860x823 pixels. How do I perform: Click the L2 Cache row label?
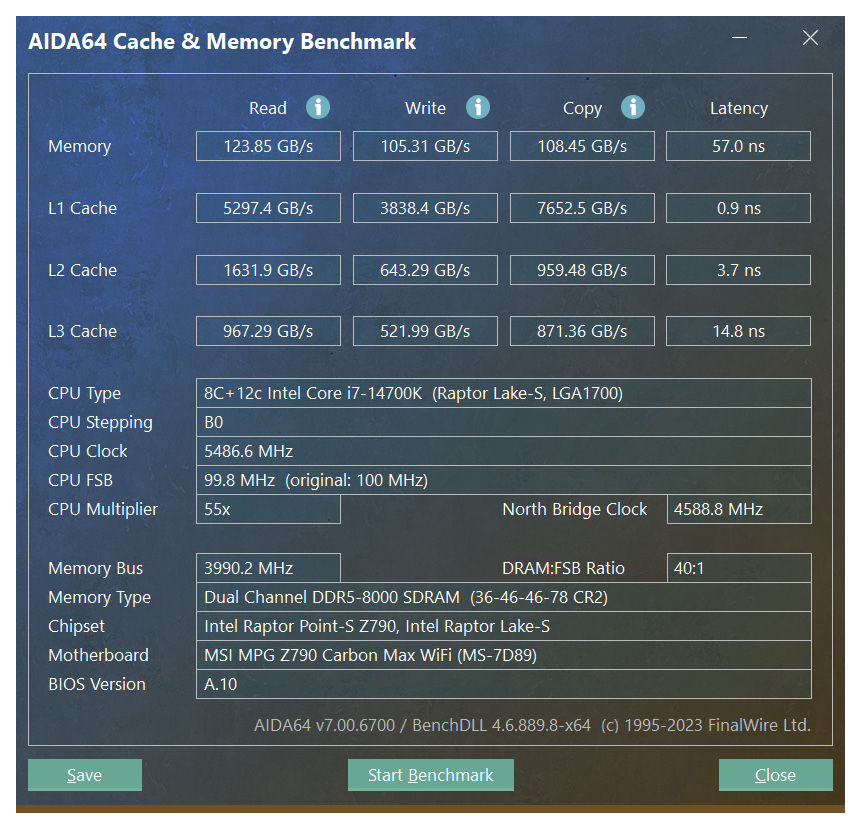coord(82,270)
